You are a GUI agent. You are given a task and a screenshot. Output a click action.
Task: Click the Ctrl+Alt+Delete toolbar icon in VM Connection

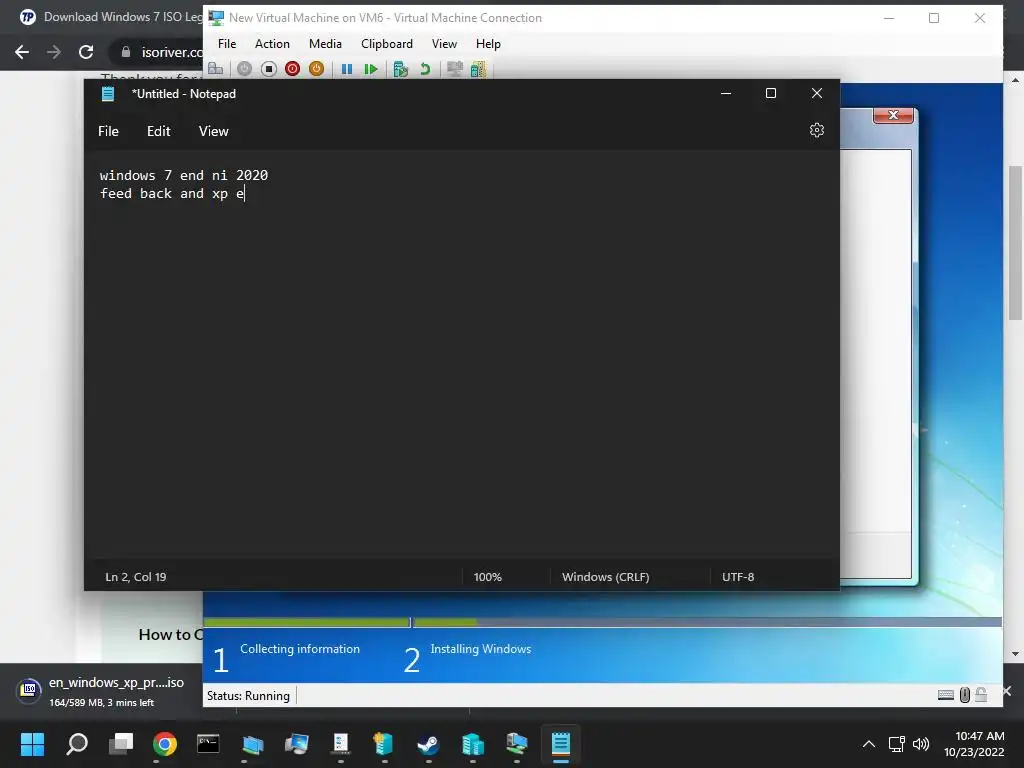(x=216, y=69)
